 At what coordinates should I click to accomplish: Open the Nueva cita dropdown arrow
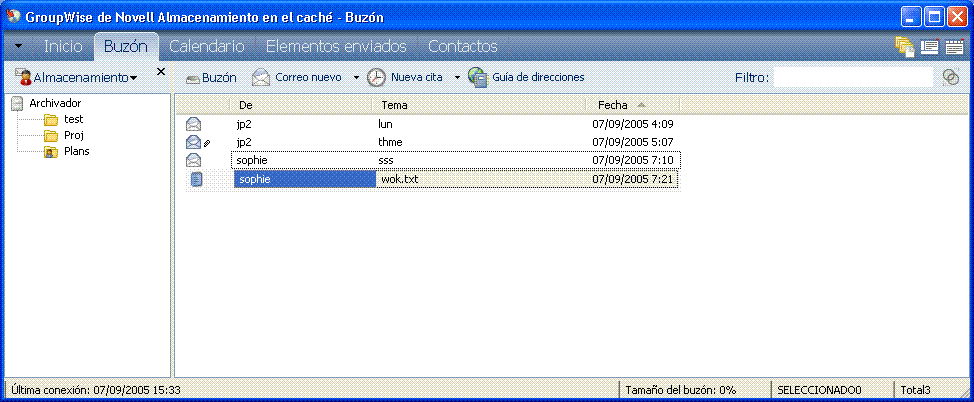pyautogui.click(x=457, y=78)
